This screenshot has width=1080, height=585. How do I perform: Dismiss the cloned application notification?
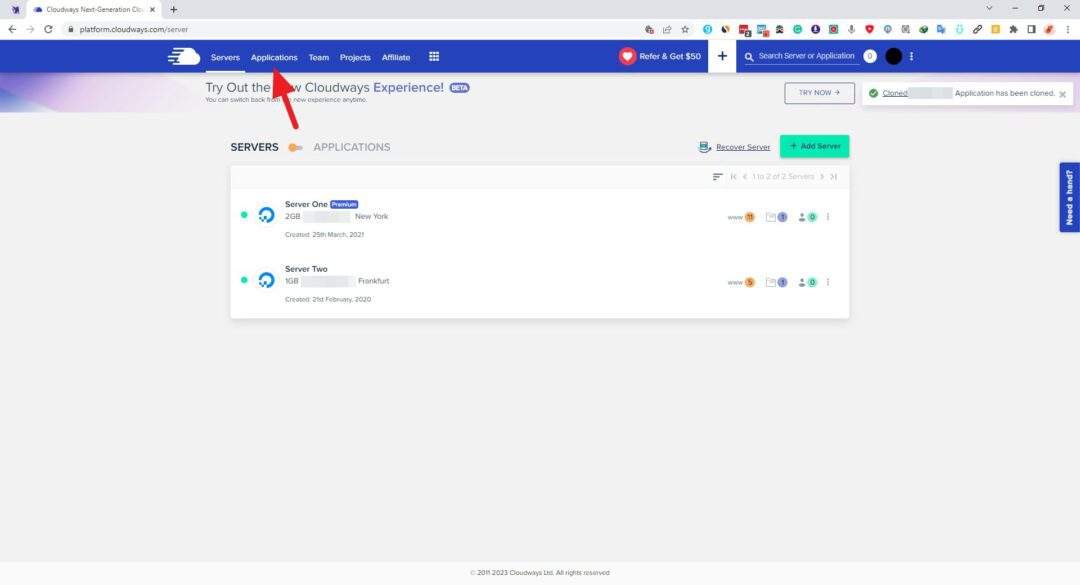[1062, 94]
